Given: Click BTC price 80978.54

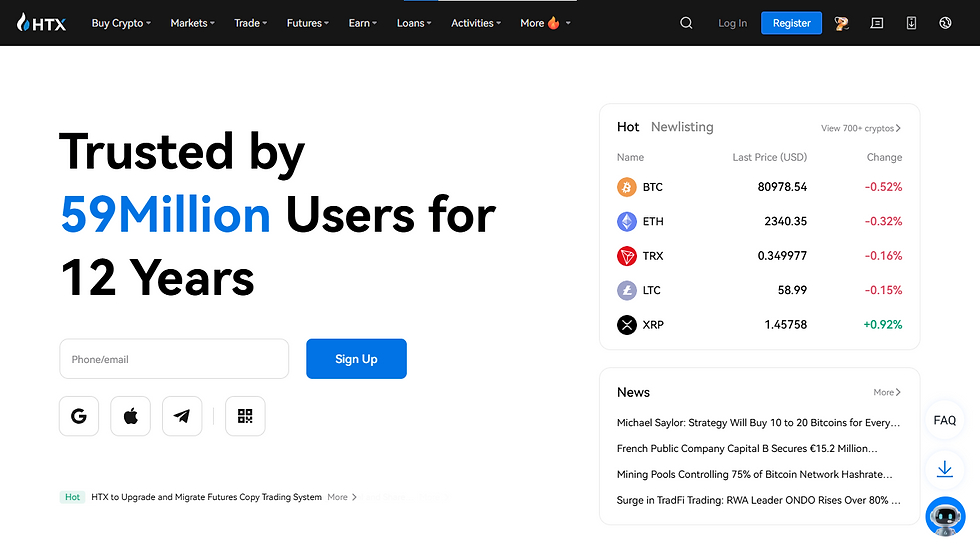Looking at the screenshot, I should coord(782,187).
